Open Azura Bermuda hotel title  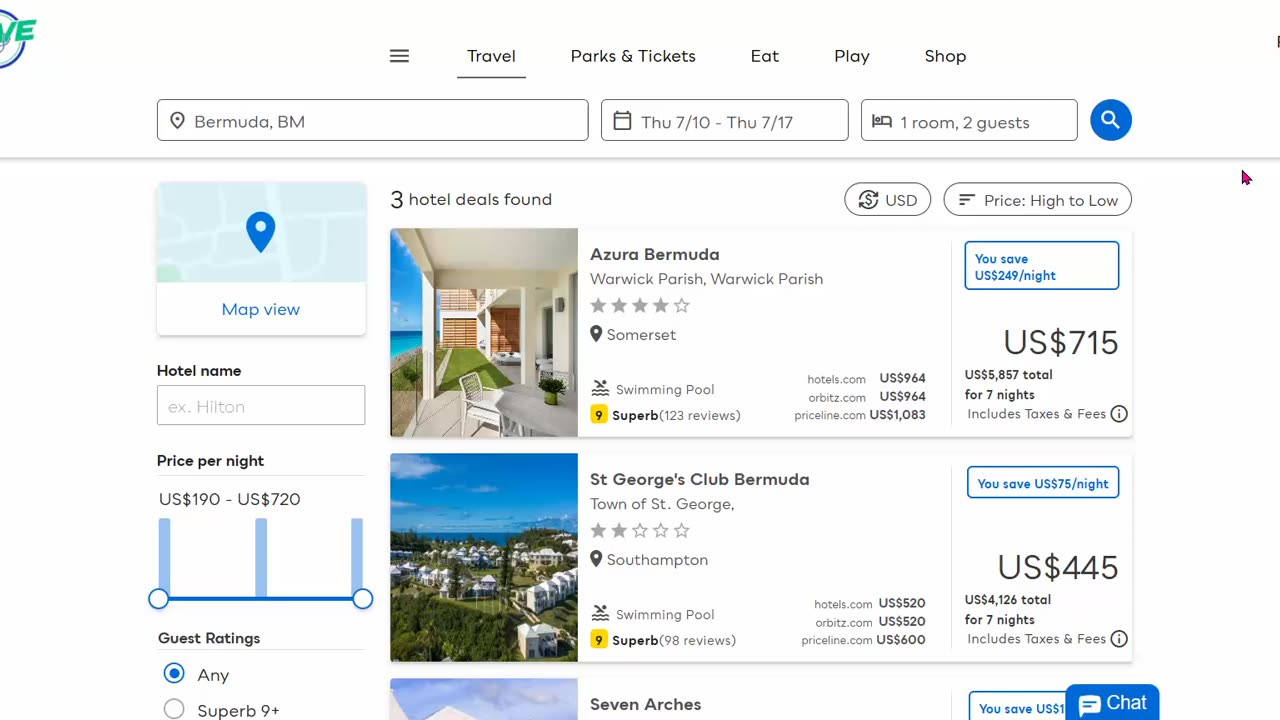tap(655, 254)
